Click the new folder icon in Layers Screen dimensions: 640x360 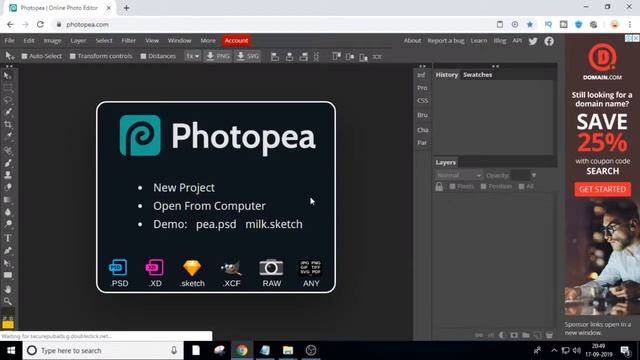526,335
